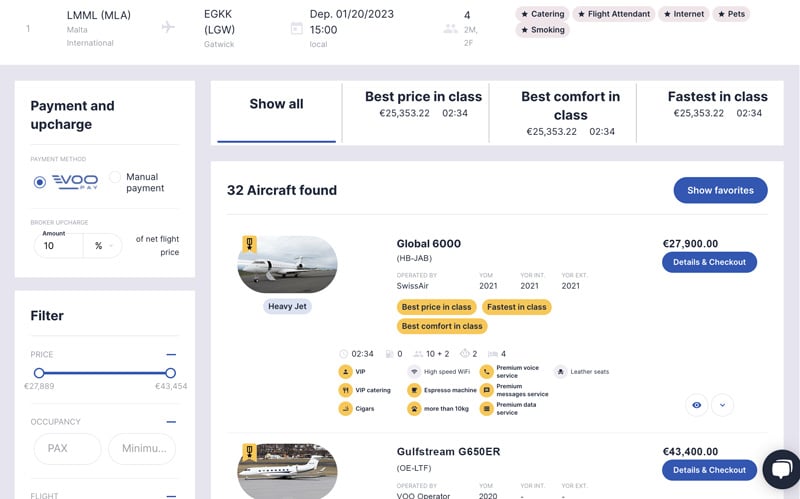Click the right handle of the price slider

(170, 373)
